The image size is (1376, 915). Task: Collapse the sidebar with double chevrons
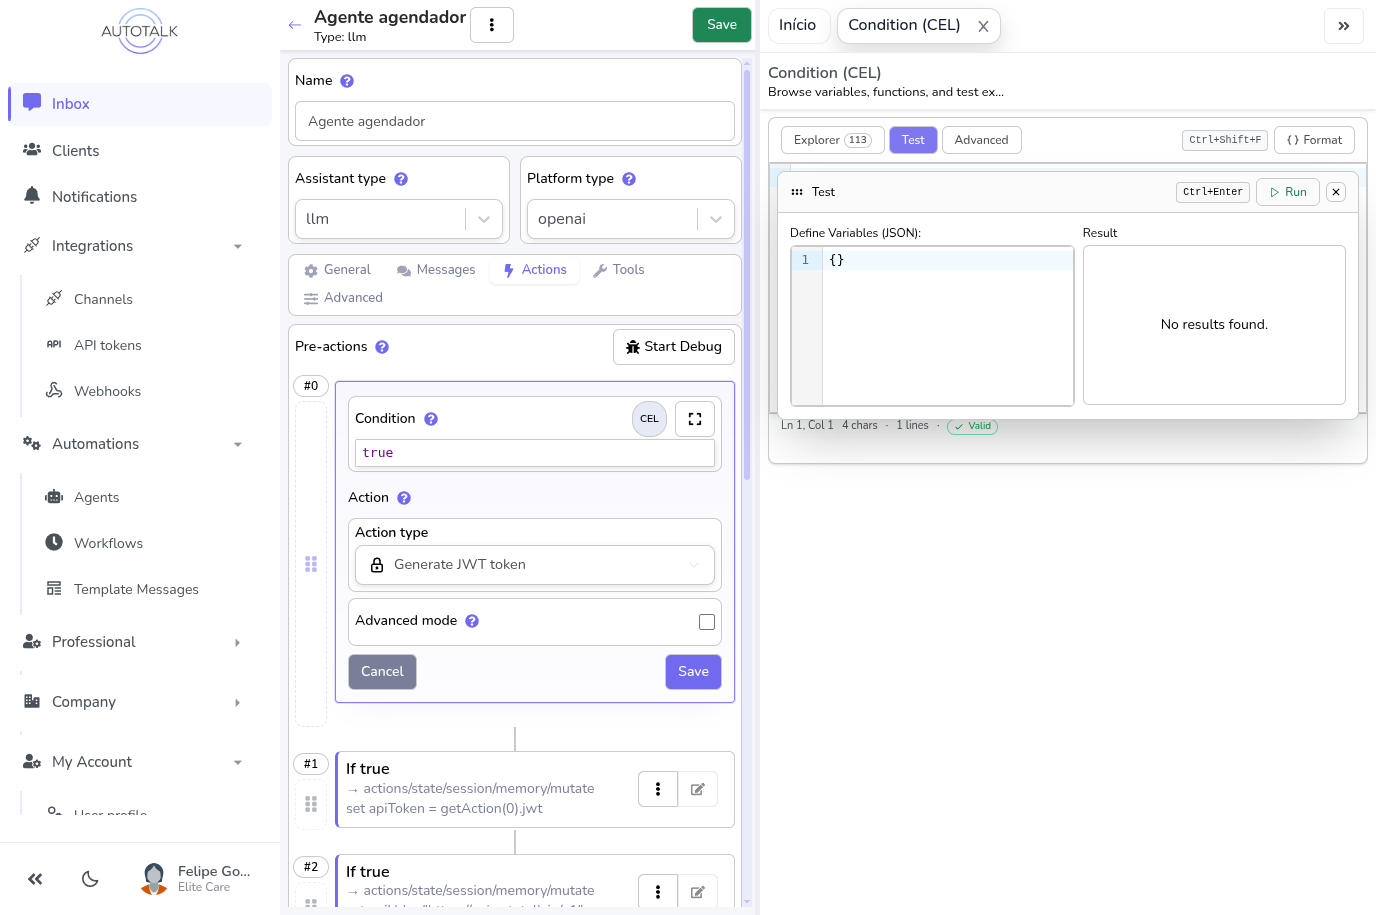tap(35, 879)
